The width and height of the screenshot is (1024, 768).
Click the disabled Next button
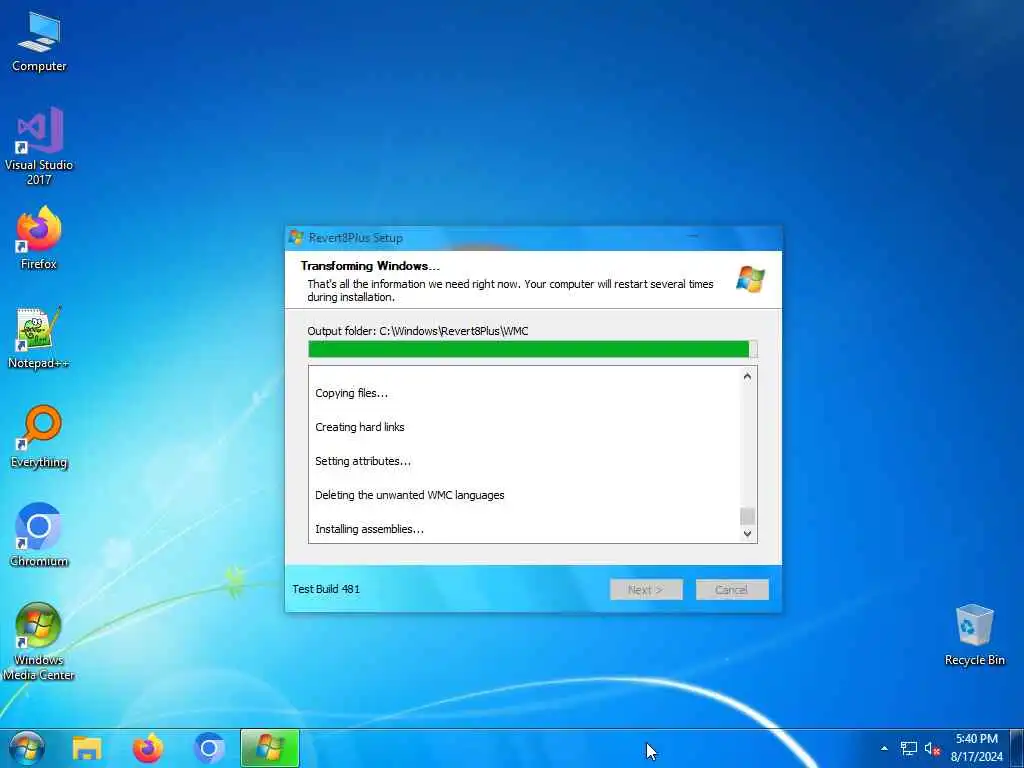click(x=646, y=590)
